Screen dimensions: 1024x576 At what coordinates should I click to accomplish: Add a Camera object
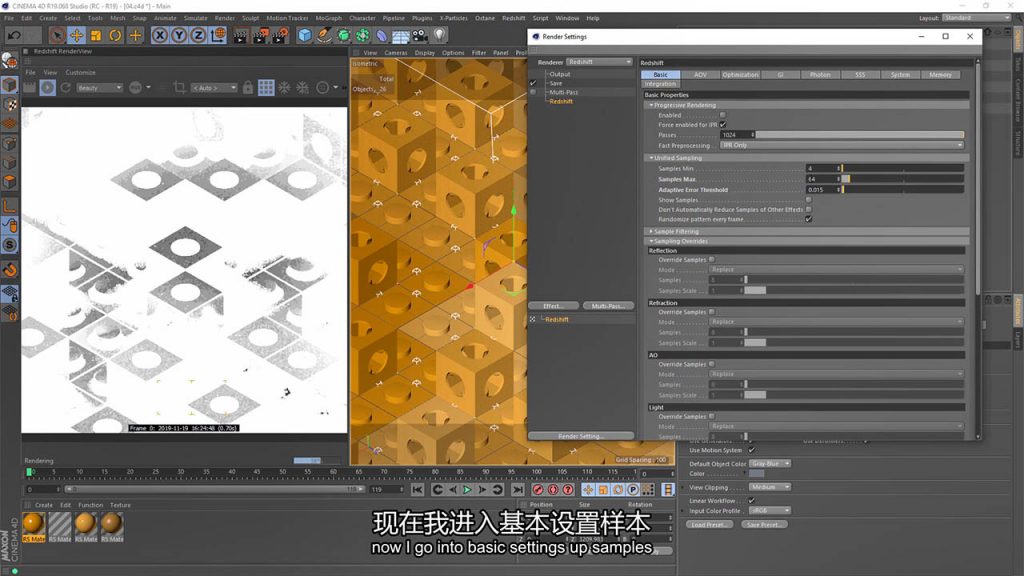[x=420, y=35]
